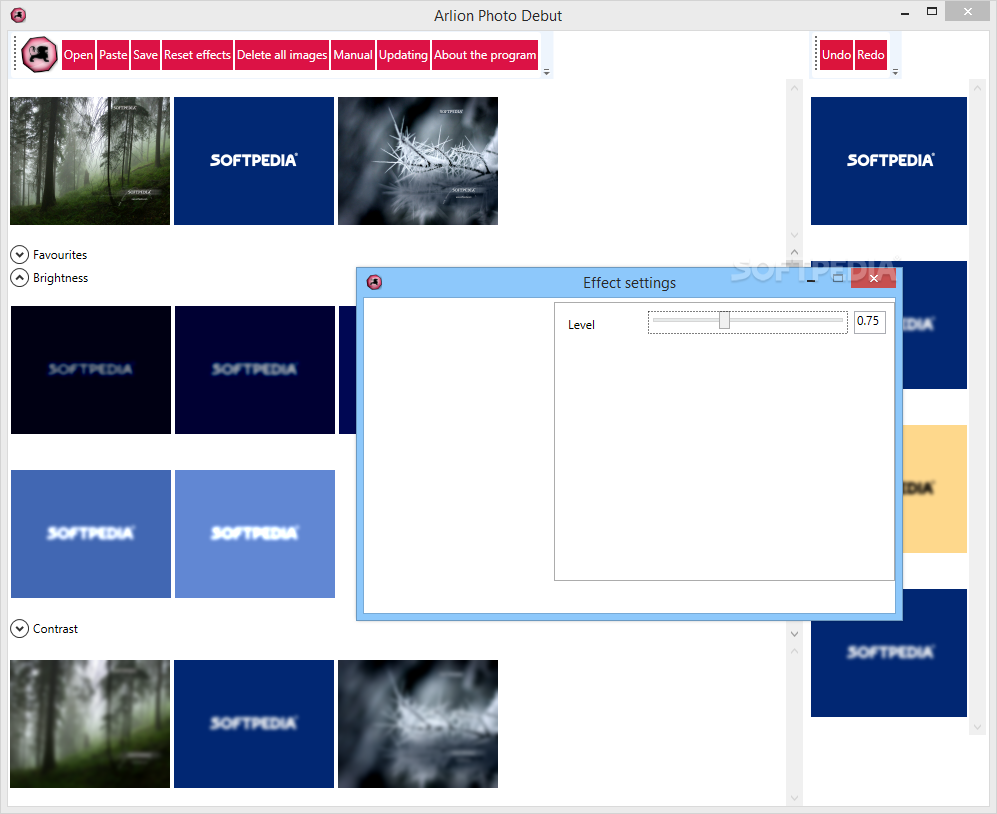Viewport: 997px width, 814px height.
Task: Minimize the Arlion Photo Debut window
Action: click(905, 12)
